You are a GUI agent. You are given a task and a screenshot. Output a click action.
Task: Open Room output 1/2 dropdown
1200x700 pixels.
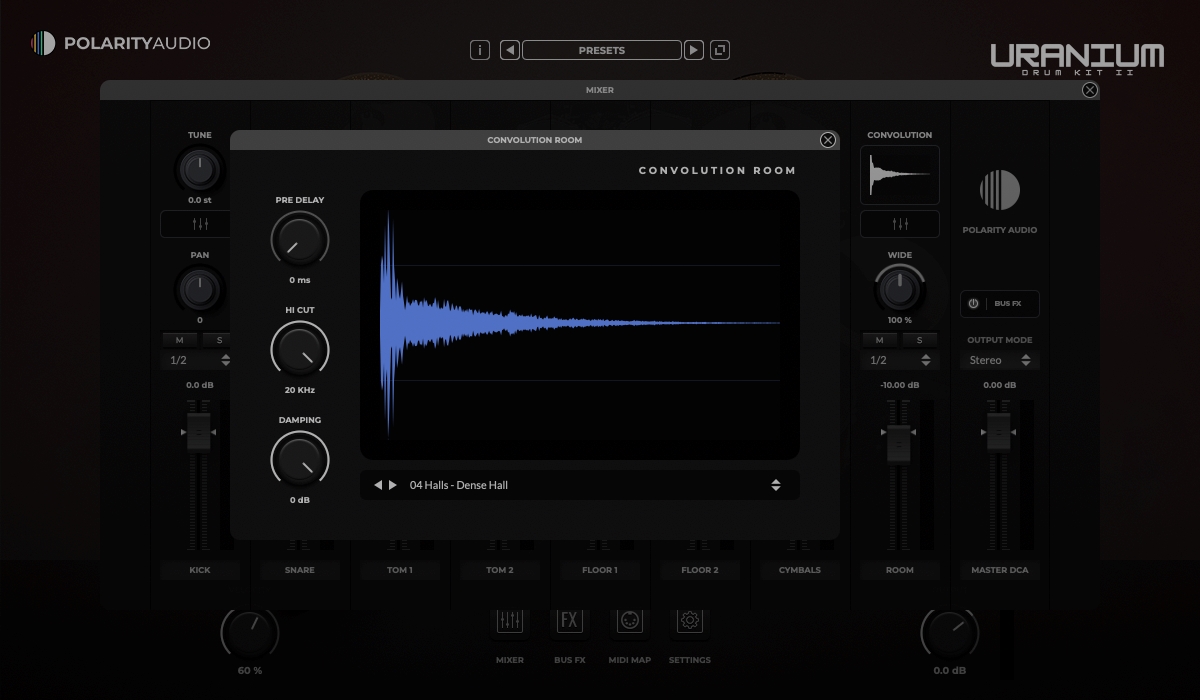[x=900, y=360]
